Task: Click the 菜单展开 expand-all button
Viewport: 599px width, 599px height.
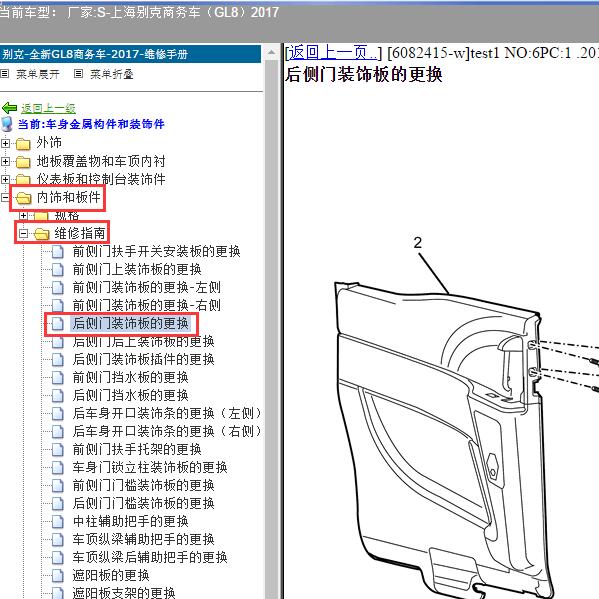Action: 37,74
